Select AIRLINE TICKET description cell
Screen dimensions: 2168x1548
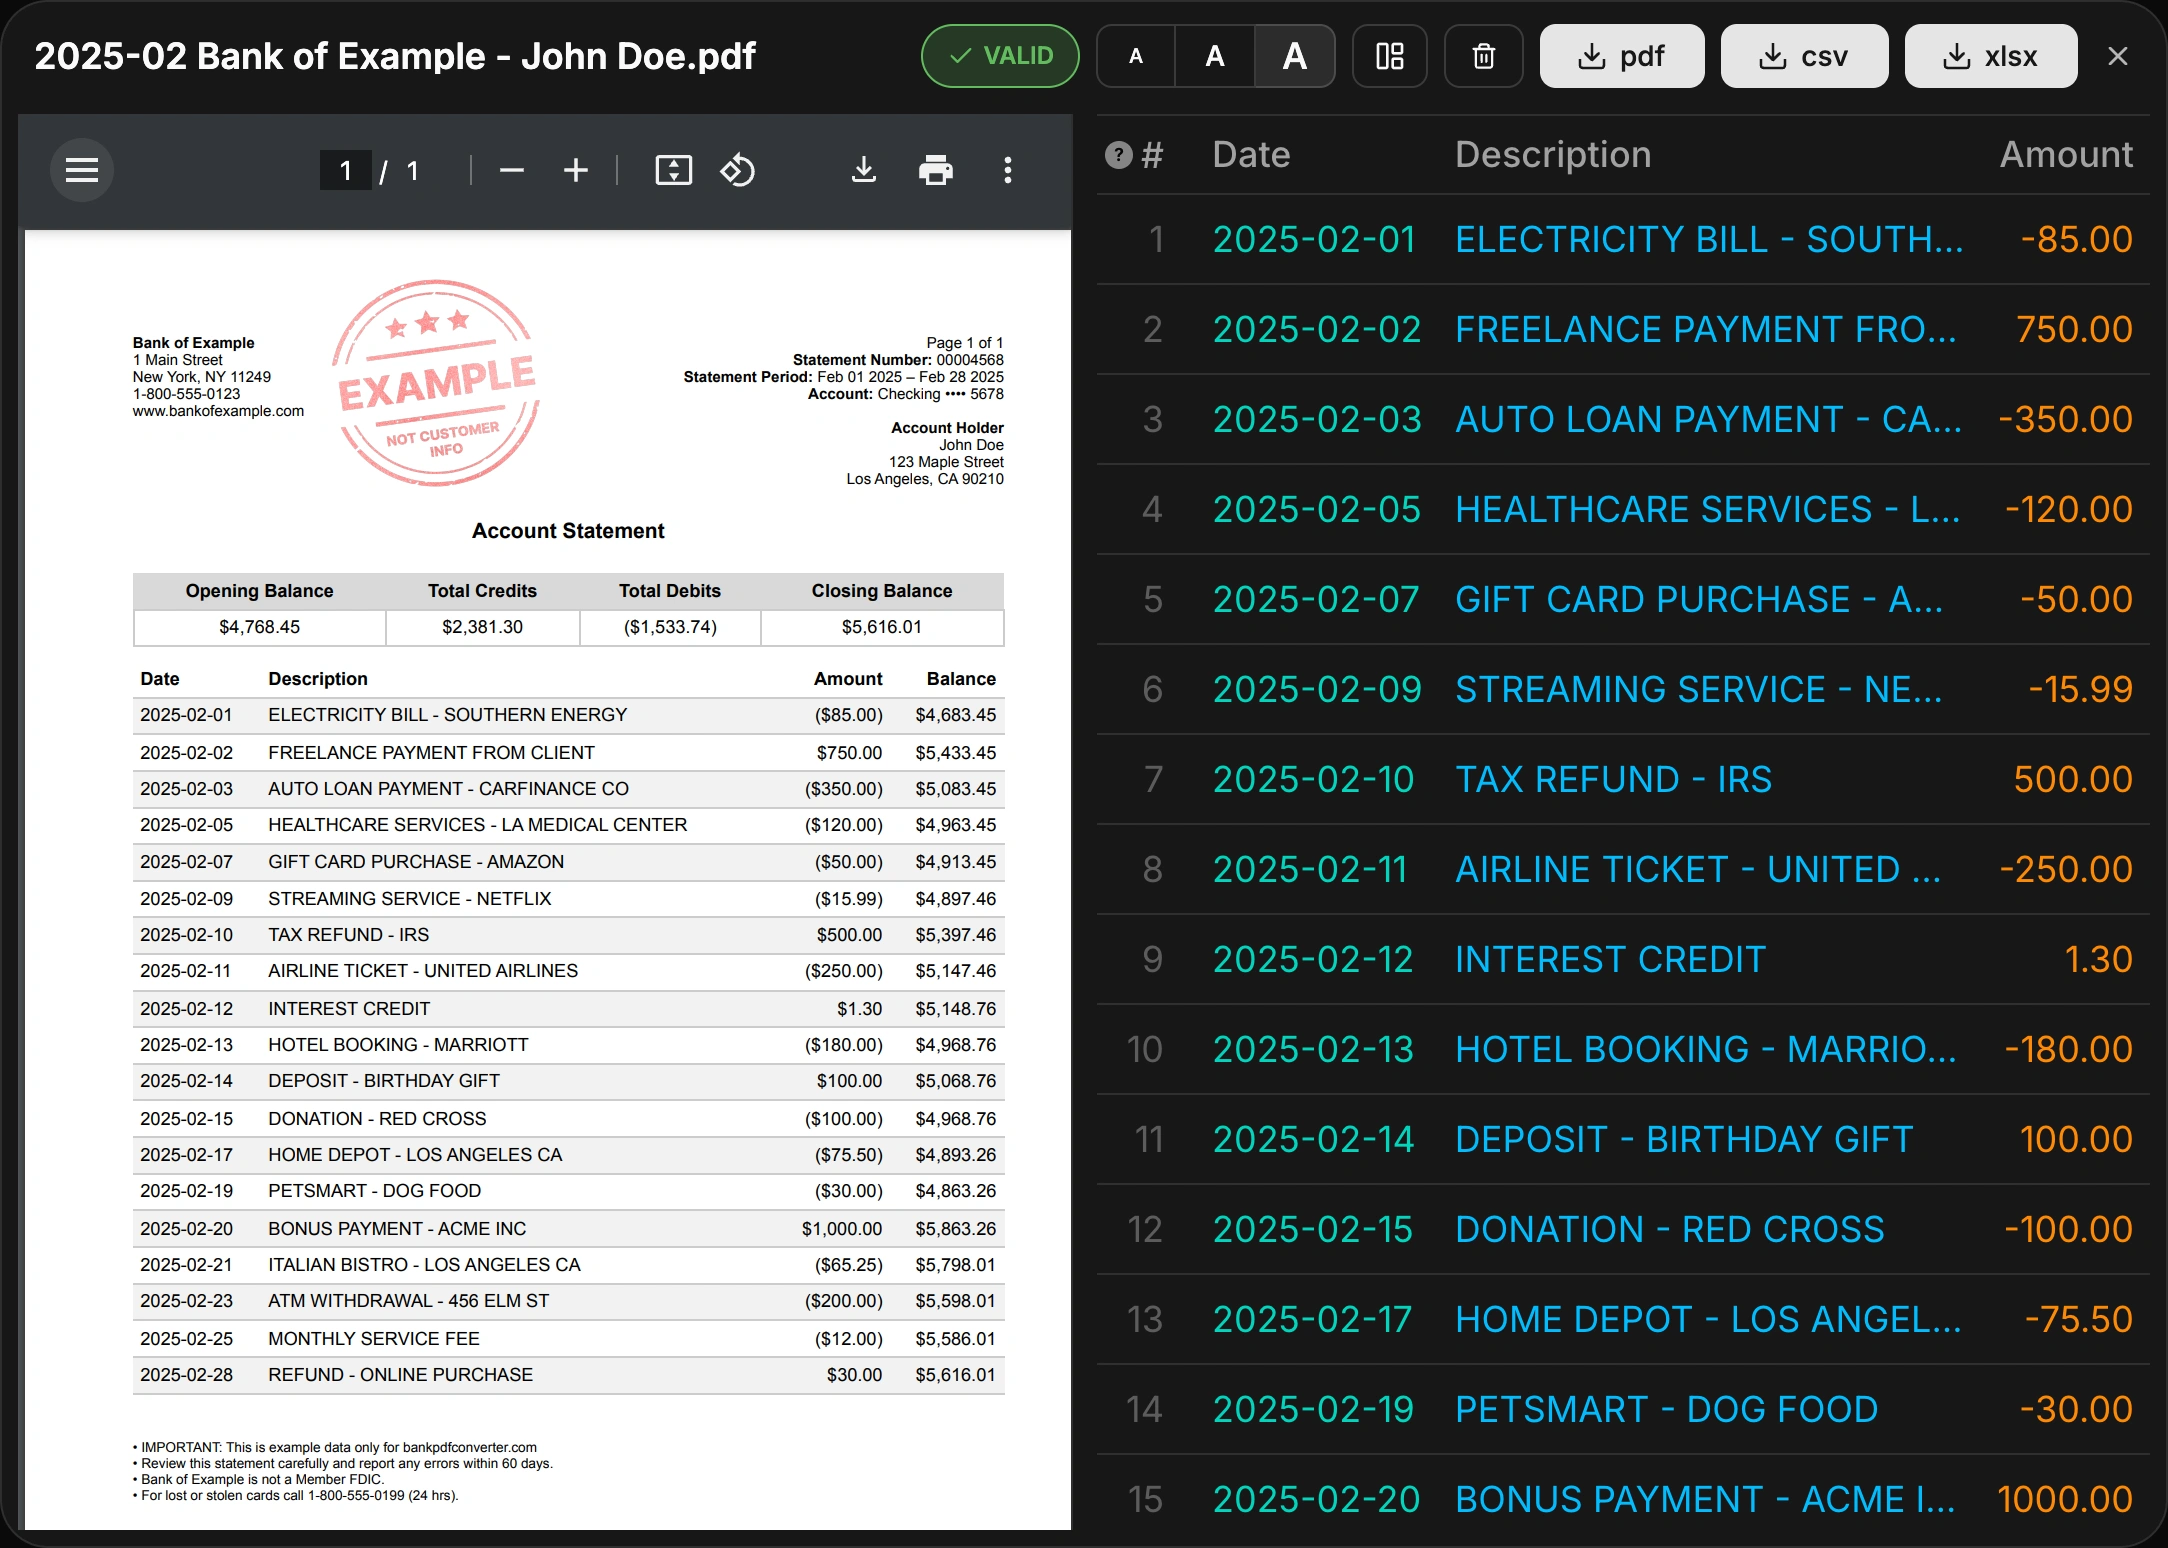pyautogui.click(x=1698, y=870)
